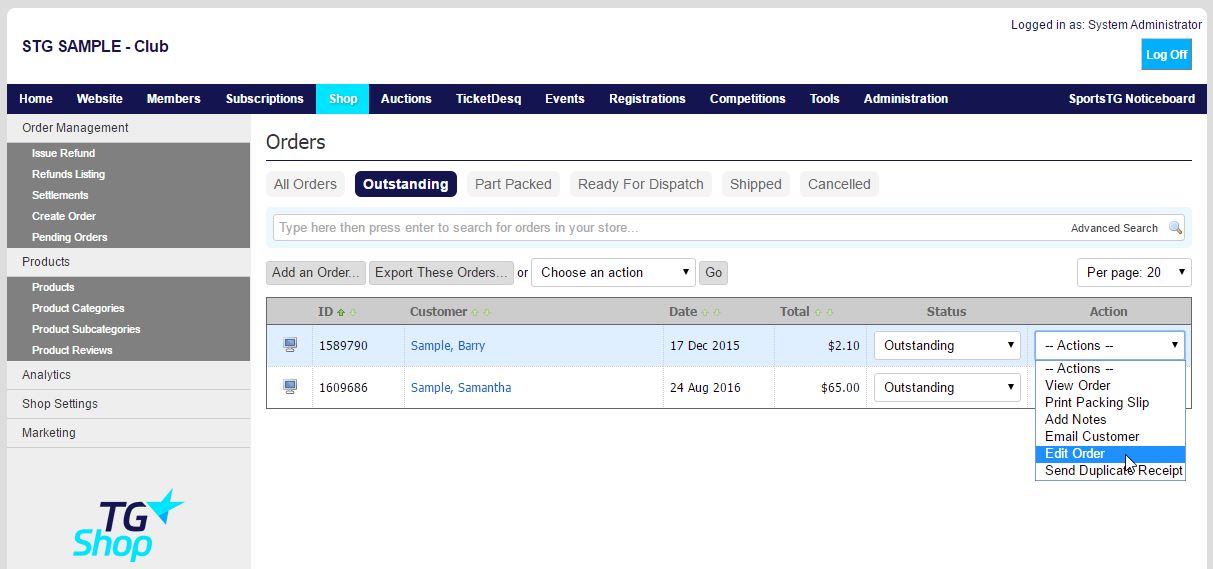
Task: Open Subscriptions in main navigation
Action: (x=265, y=99)
